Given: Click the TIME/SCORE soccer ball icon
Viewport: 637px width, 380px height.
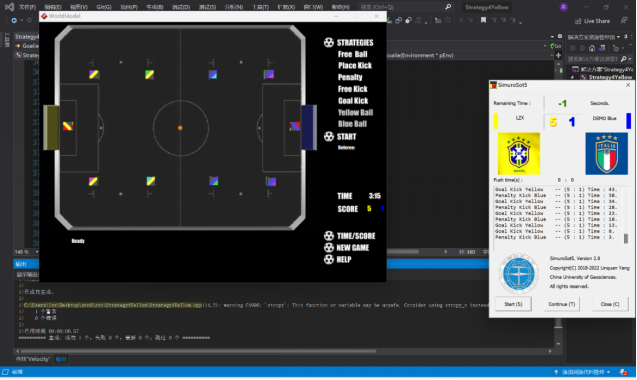Looking at the screenshot, I should click(329, 236).
